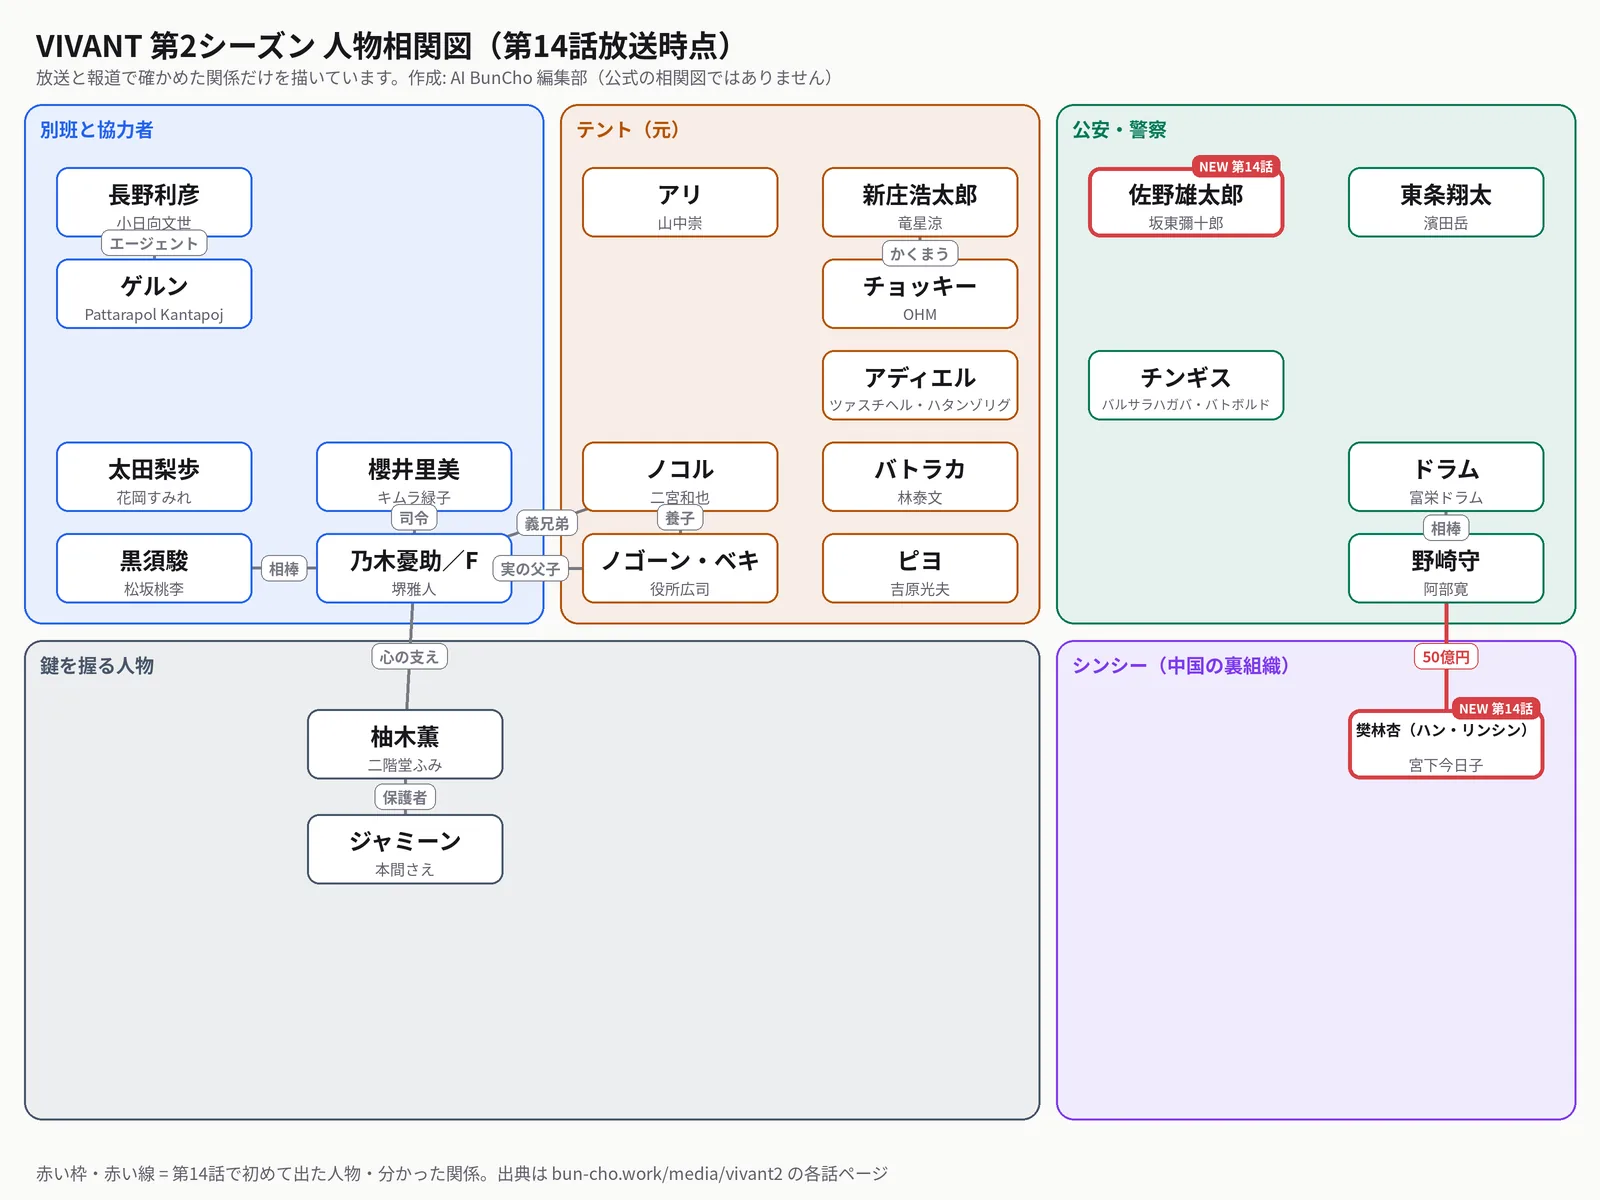This screenshot has height=1200, width=1600.
Task: Select the 樊林杏 (ハン・リンシン) card
Action: [1446, 744]
